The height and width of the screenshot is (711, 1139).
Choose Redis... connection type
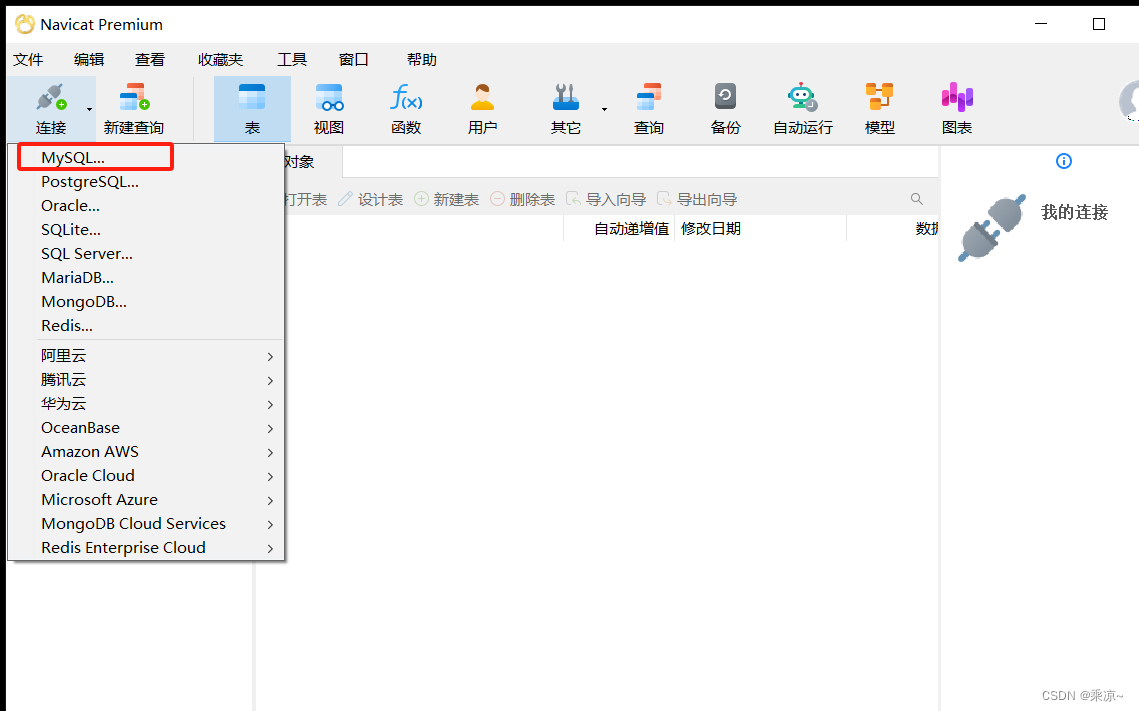point(146,325)
